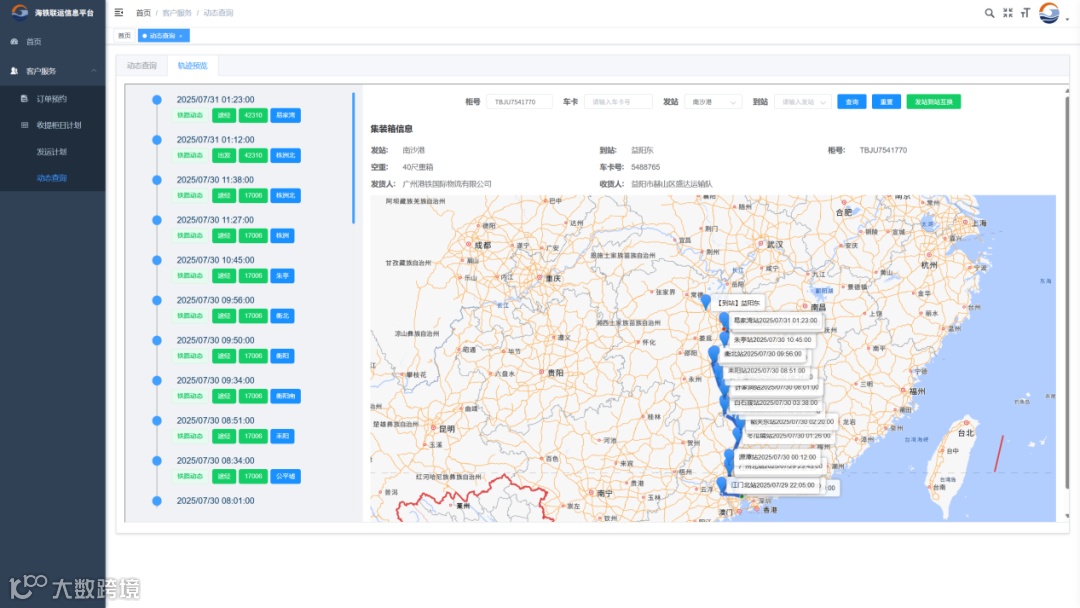
Task: Click timeline dot for 2025/07/30 08:01:00
Action: (157, 501)
